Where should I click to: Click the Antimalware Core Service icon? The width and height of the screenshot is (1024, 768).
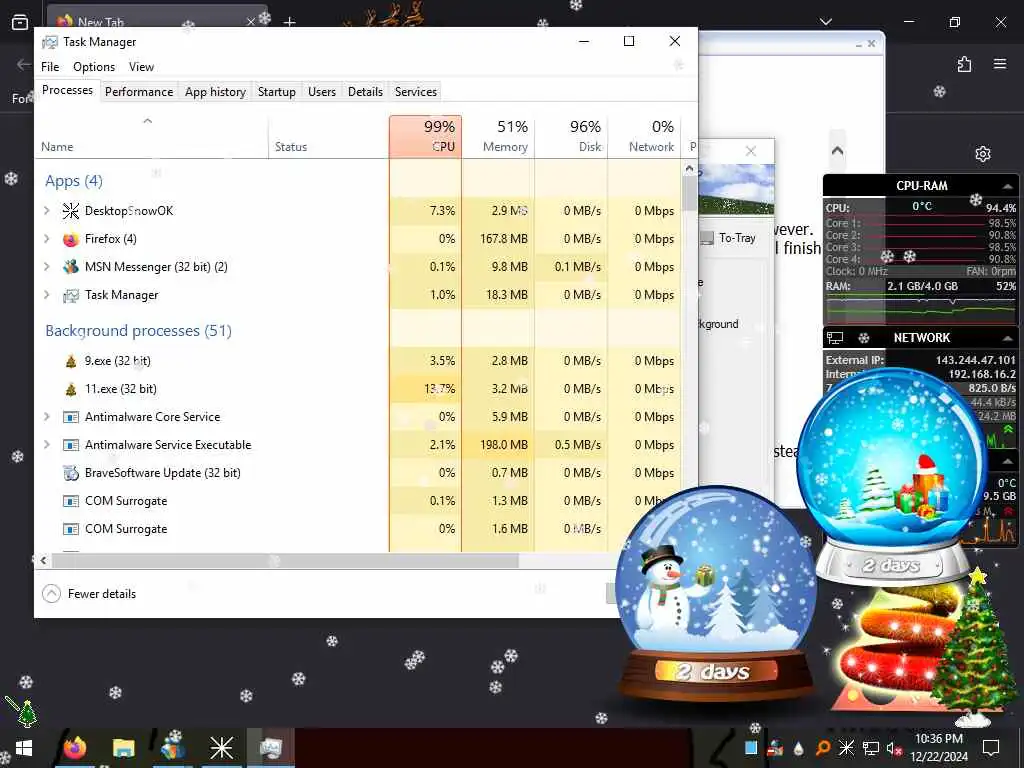[71, 417]
